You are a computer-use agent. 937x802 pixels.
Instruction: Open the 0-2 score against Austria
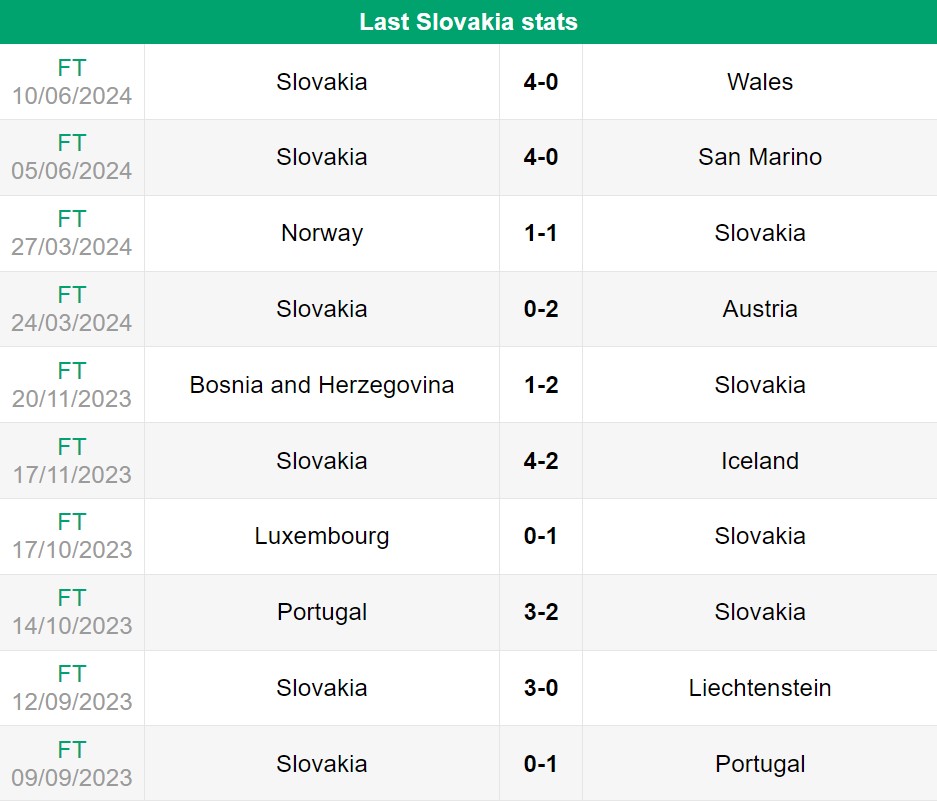(x=541, y=309)
